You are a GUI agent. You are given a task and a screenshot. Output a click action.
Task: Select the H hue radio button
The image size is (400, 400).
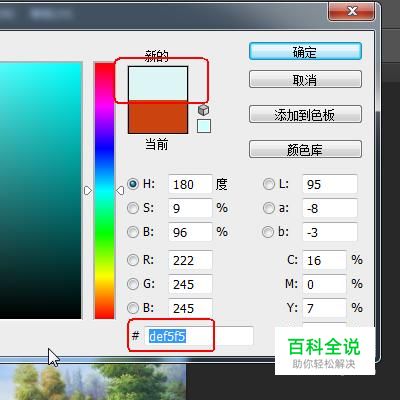pyautogui.click(x=133, y=184)
